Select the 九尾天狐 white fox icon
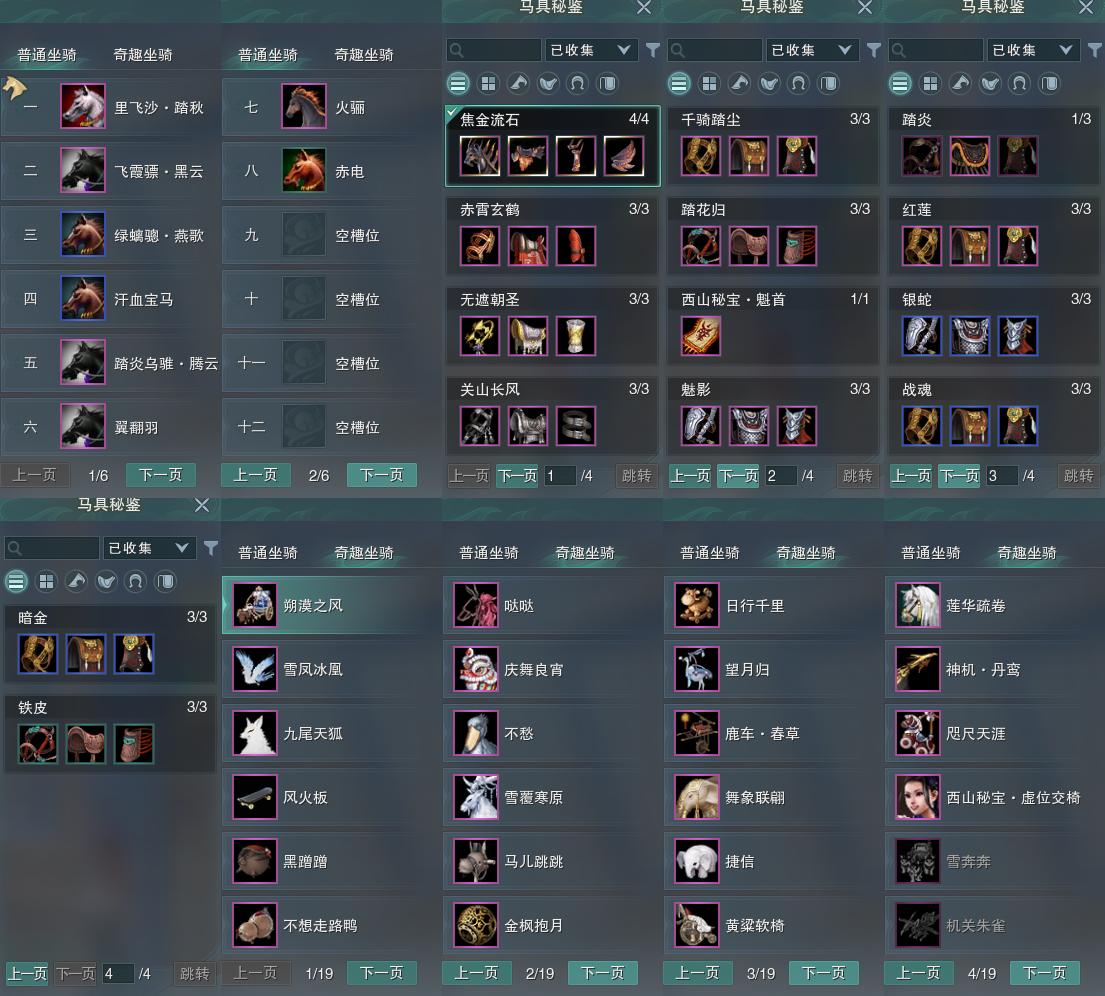 click(x=254, y=733)
